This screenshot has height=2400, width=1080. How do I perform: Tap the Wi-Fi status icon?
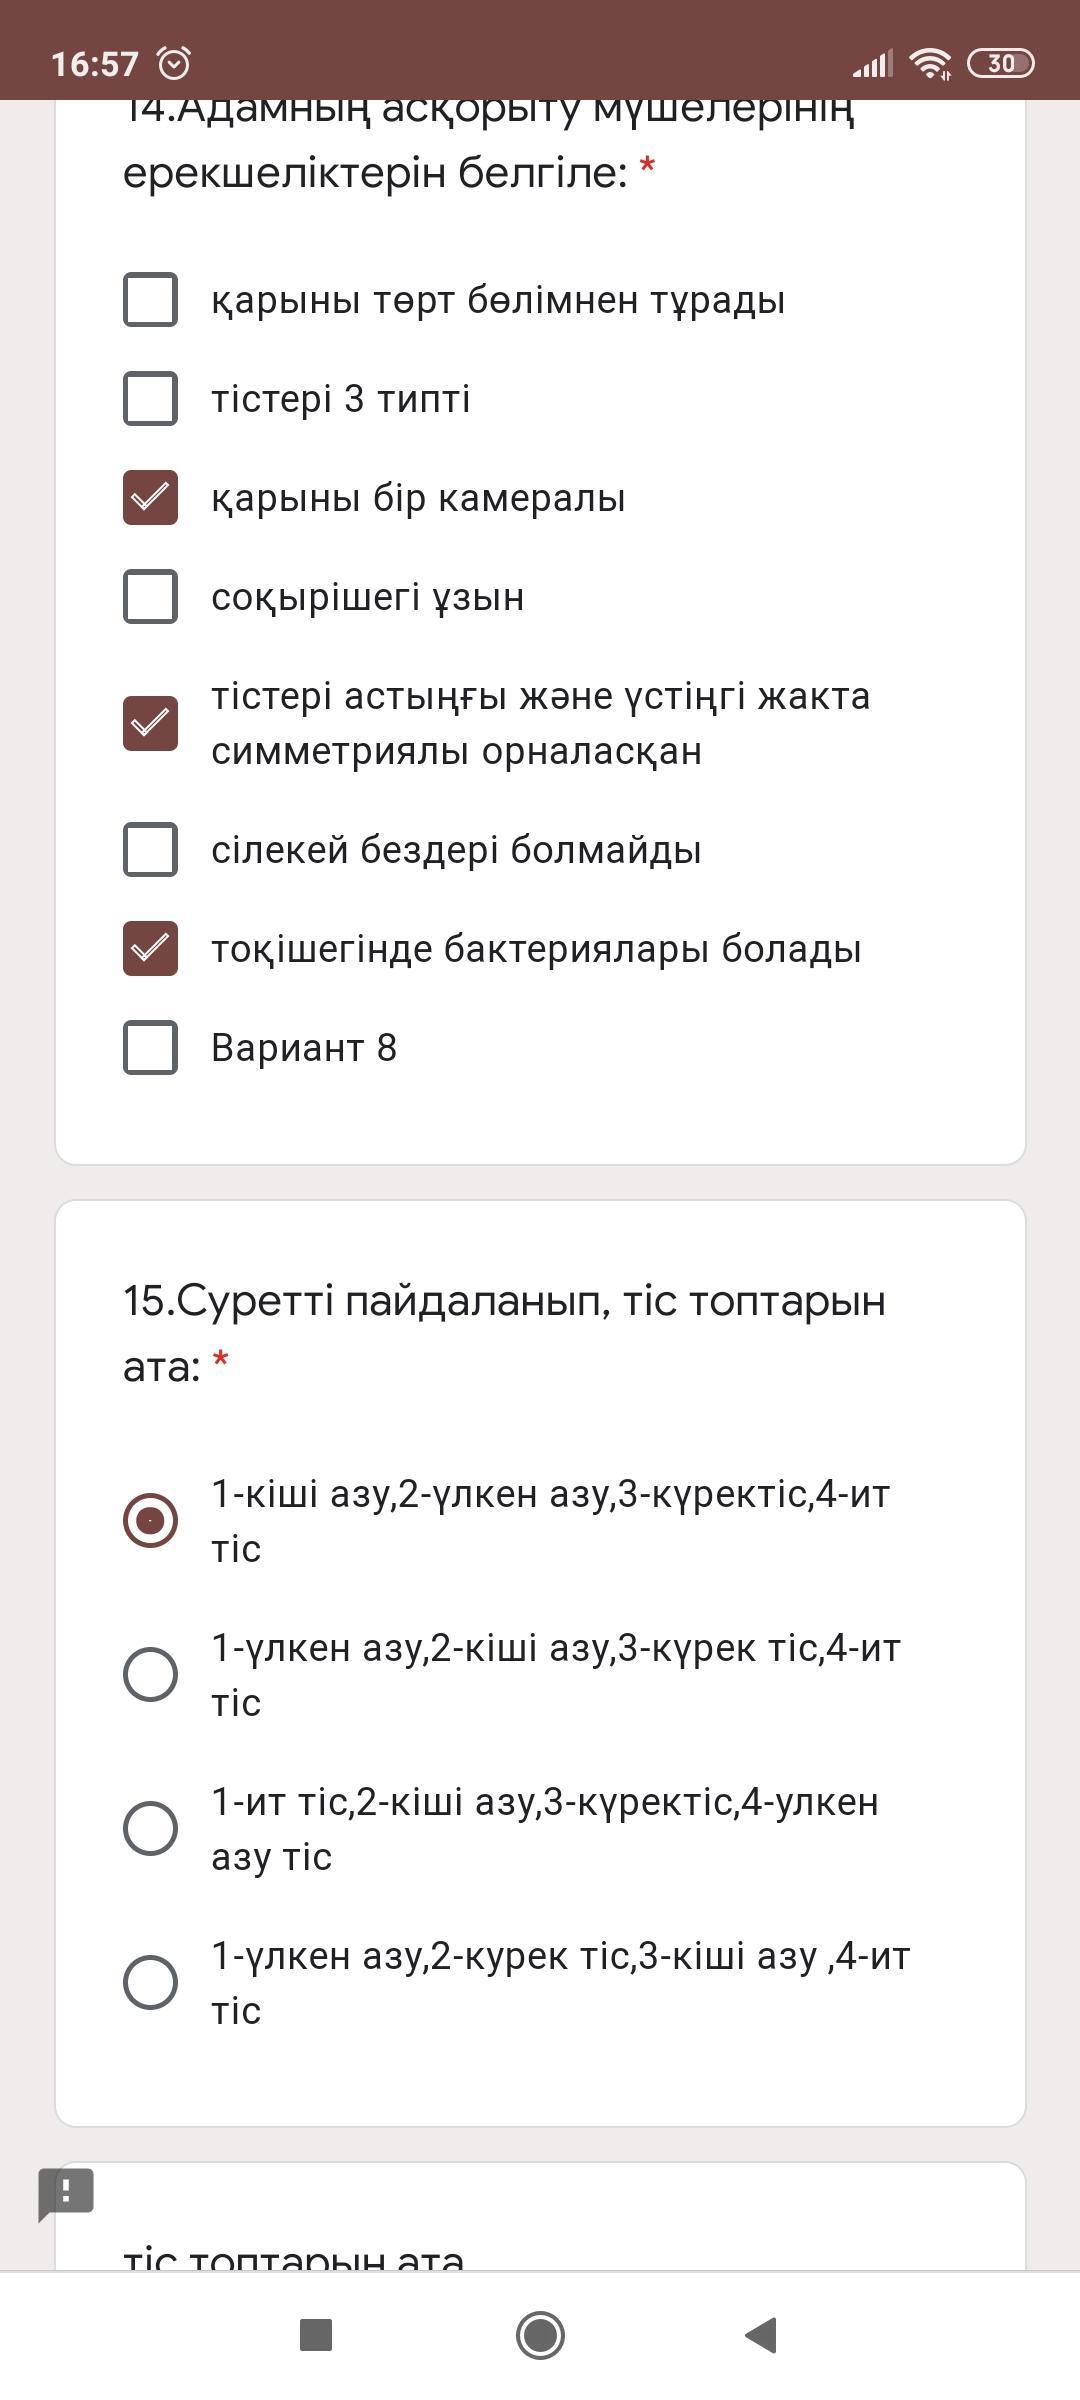point(930,64)
